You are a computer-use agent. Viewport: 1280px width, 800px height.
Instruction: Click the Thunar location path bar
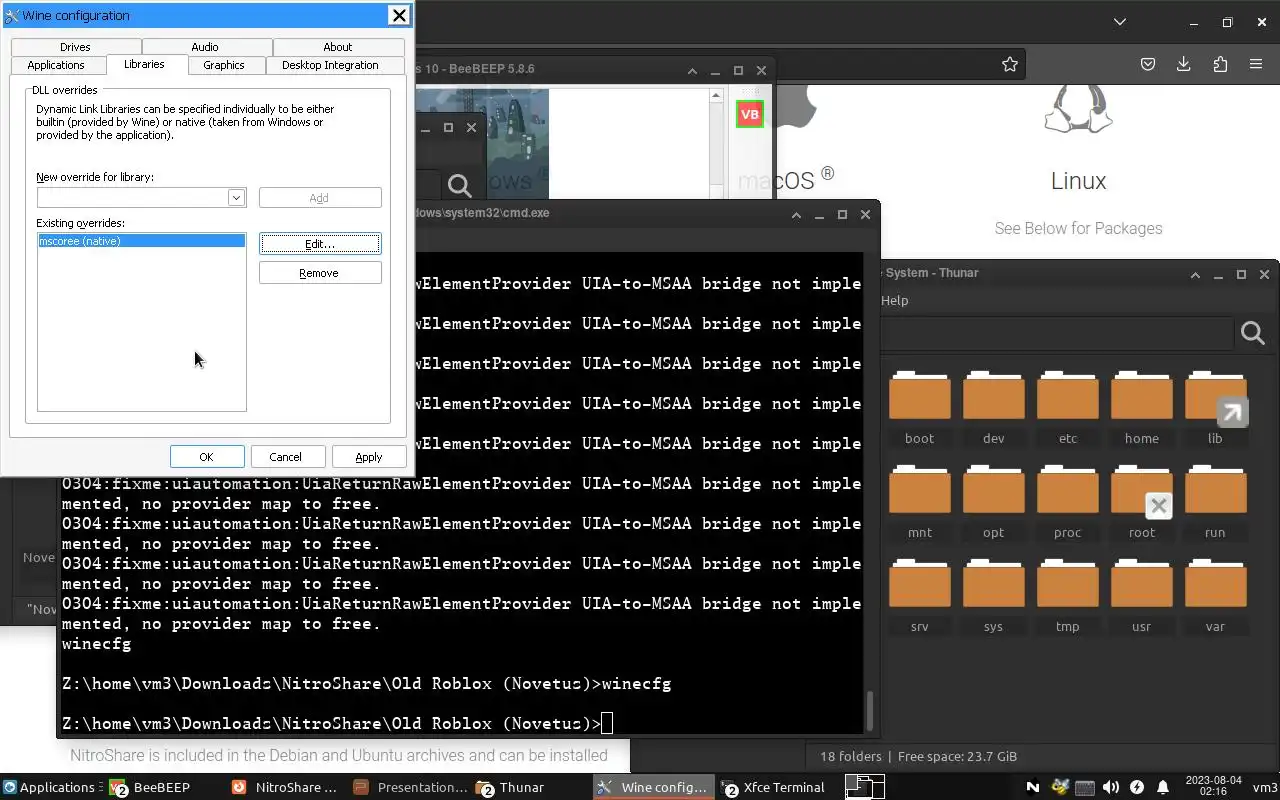1056,333
